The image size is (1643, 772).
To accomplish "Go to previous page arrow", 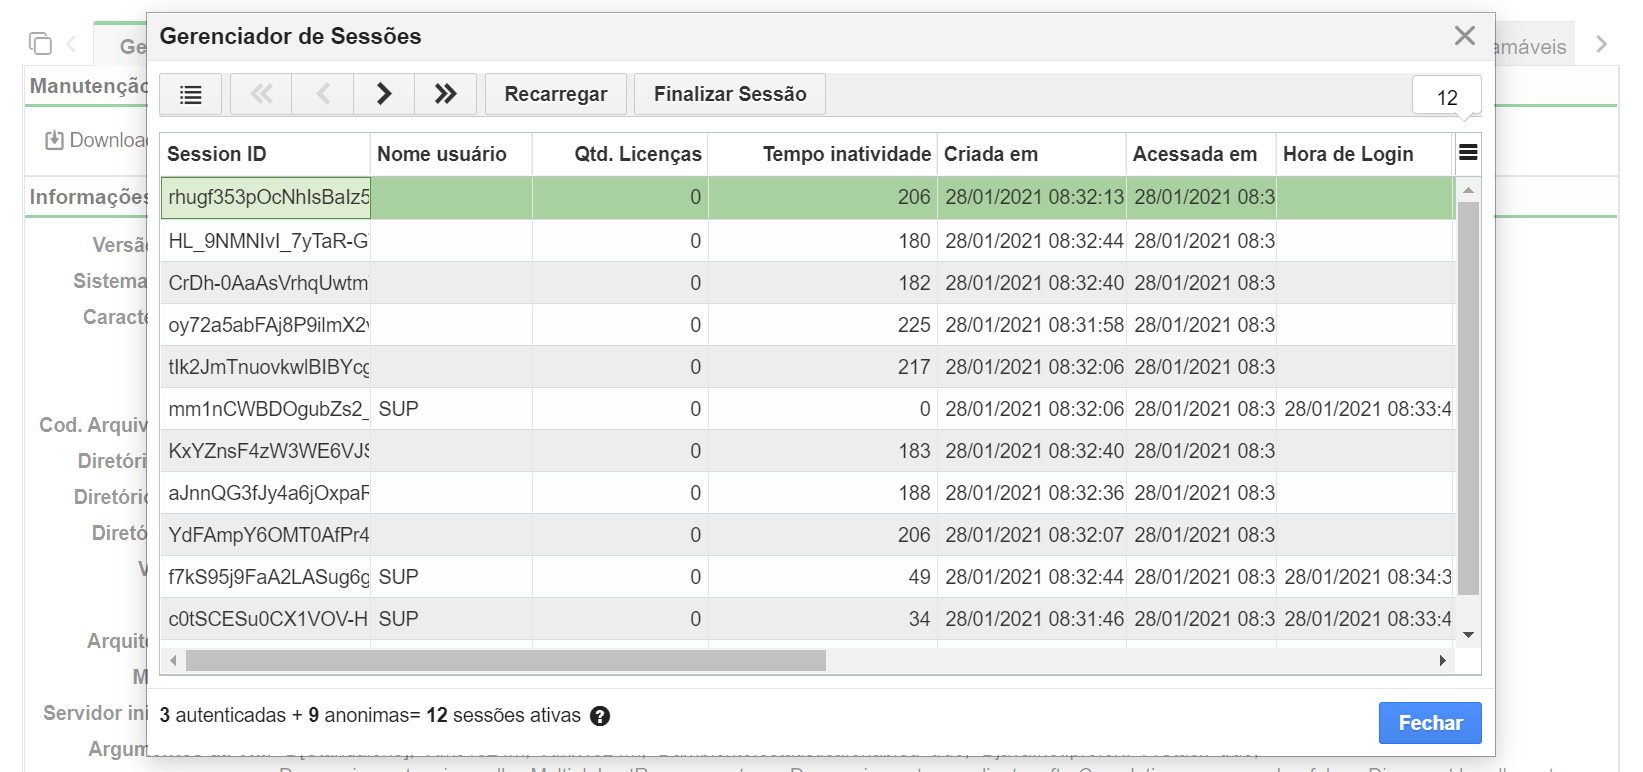I will coord(323,94).
